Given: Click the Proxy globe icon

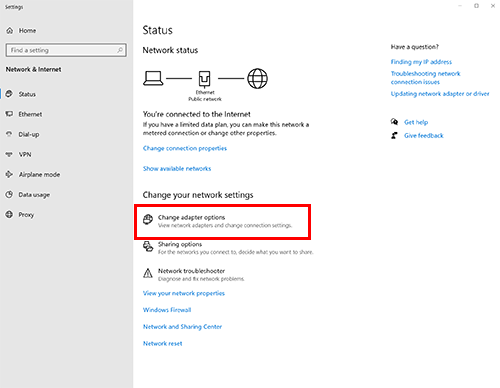Looking at the screenshot, I should (x=9, y=214).
